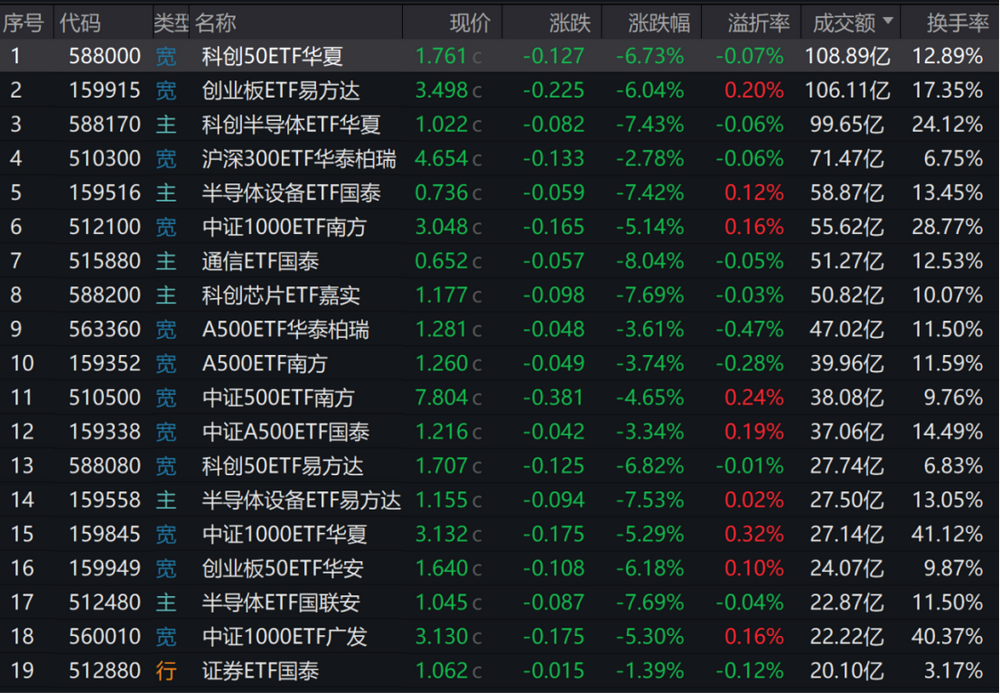Screen dimensions: 1000x694
Task: Click stock code 512100
Action: 105,227
